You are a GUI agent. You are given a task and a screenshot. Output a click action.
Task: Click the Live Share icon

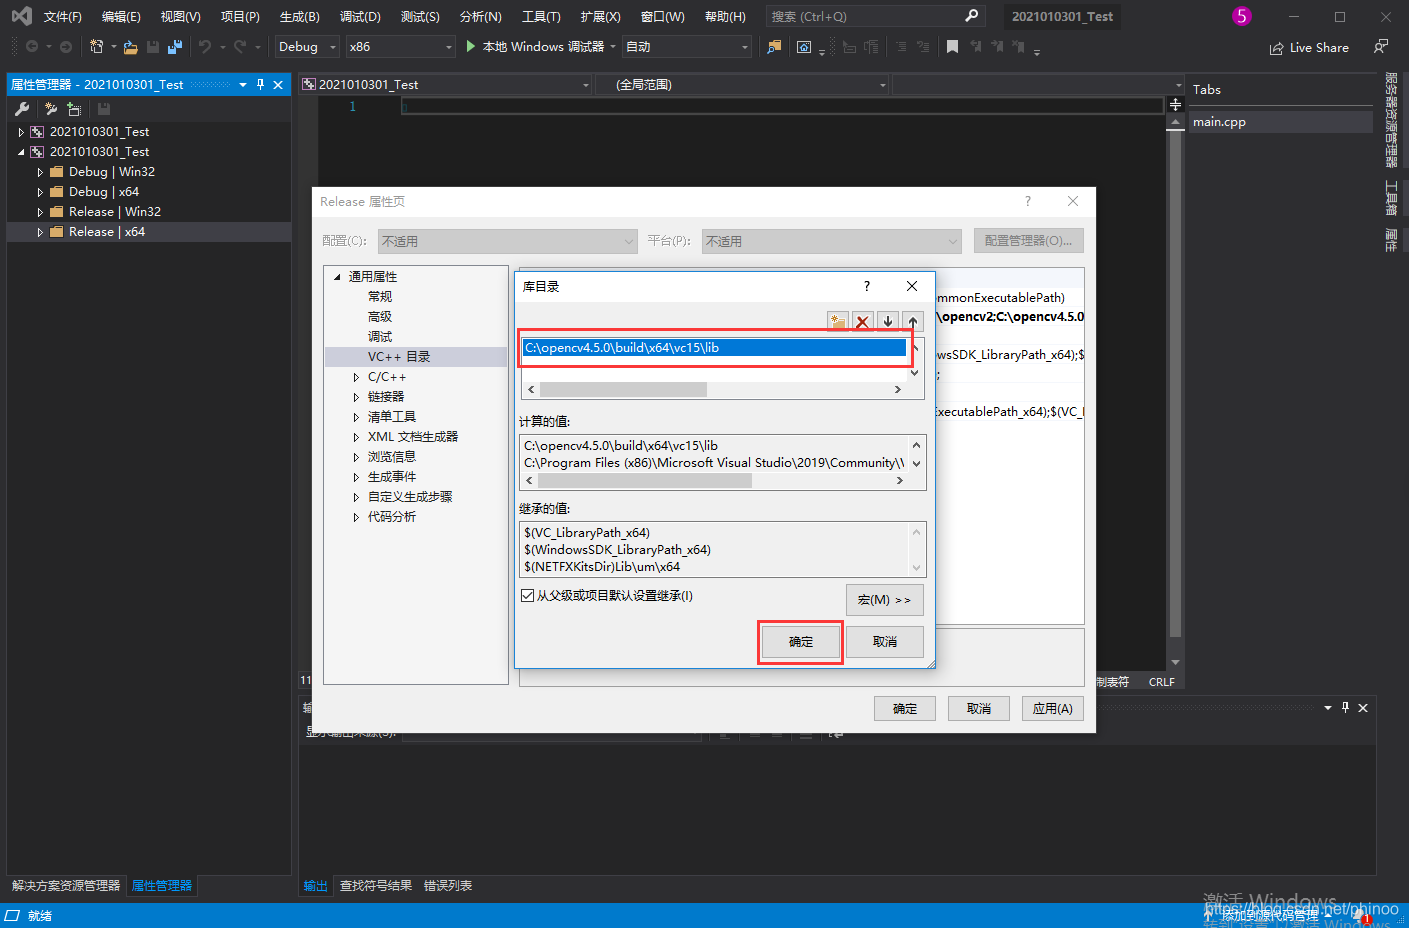(x=1277, y=48)
